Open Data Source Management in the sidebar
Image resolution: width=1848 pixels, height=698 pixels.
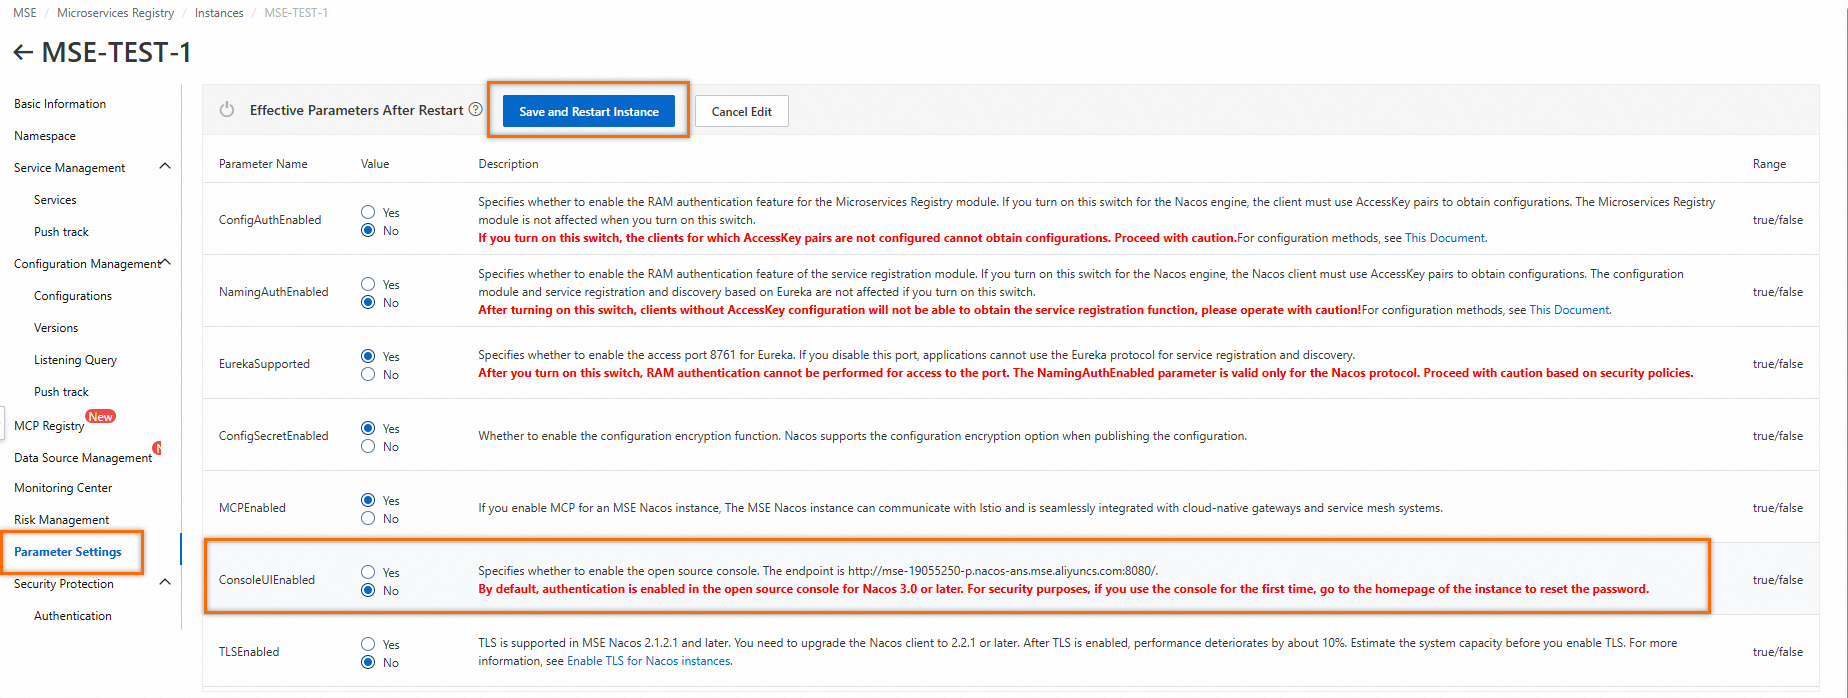(83, 458)
